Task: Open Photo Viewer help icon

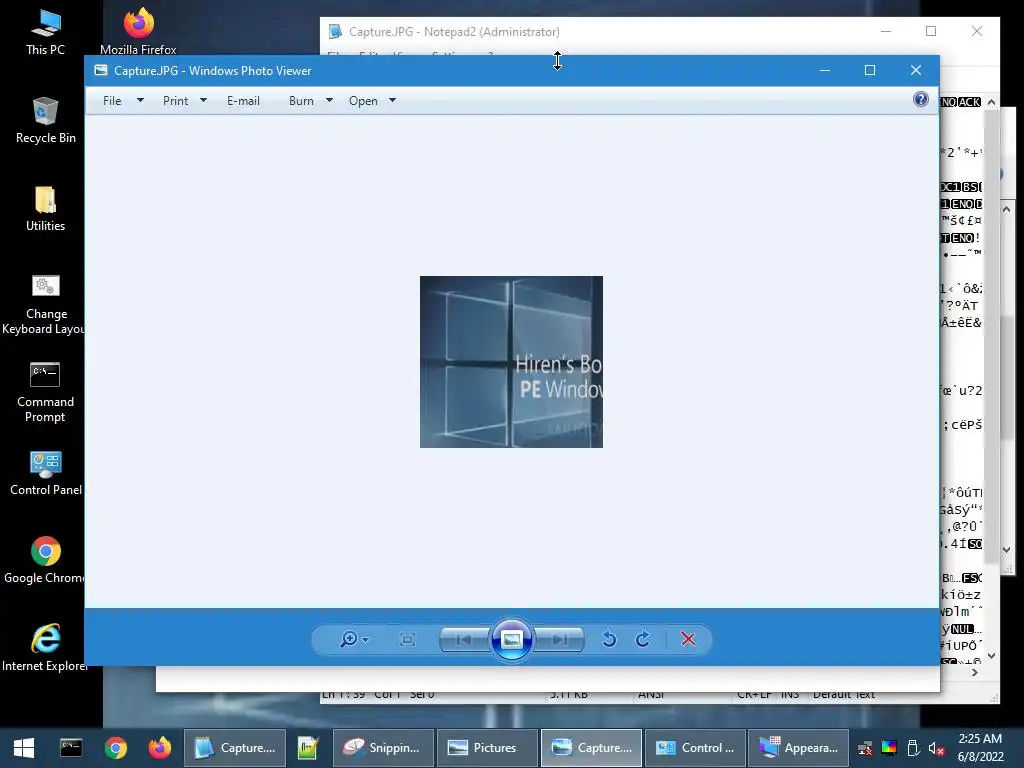Action: [920, 99]
